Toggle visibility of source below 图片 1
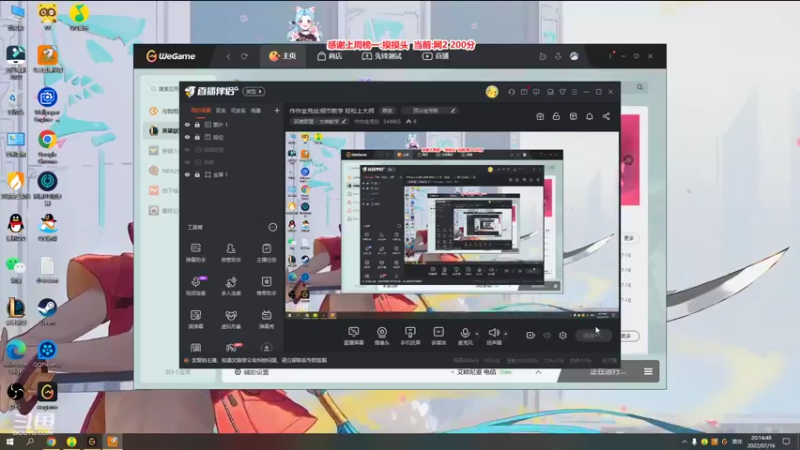 pos(187,137)
